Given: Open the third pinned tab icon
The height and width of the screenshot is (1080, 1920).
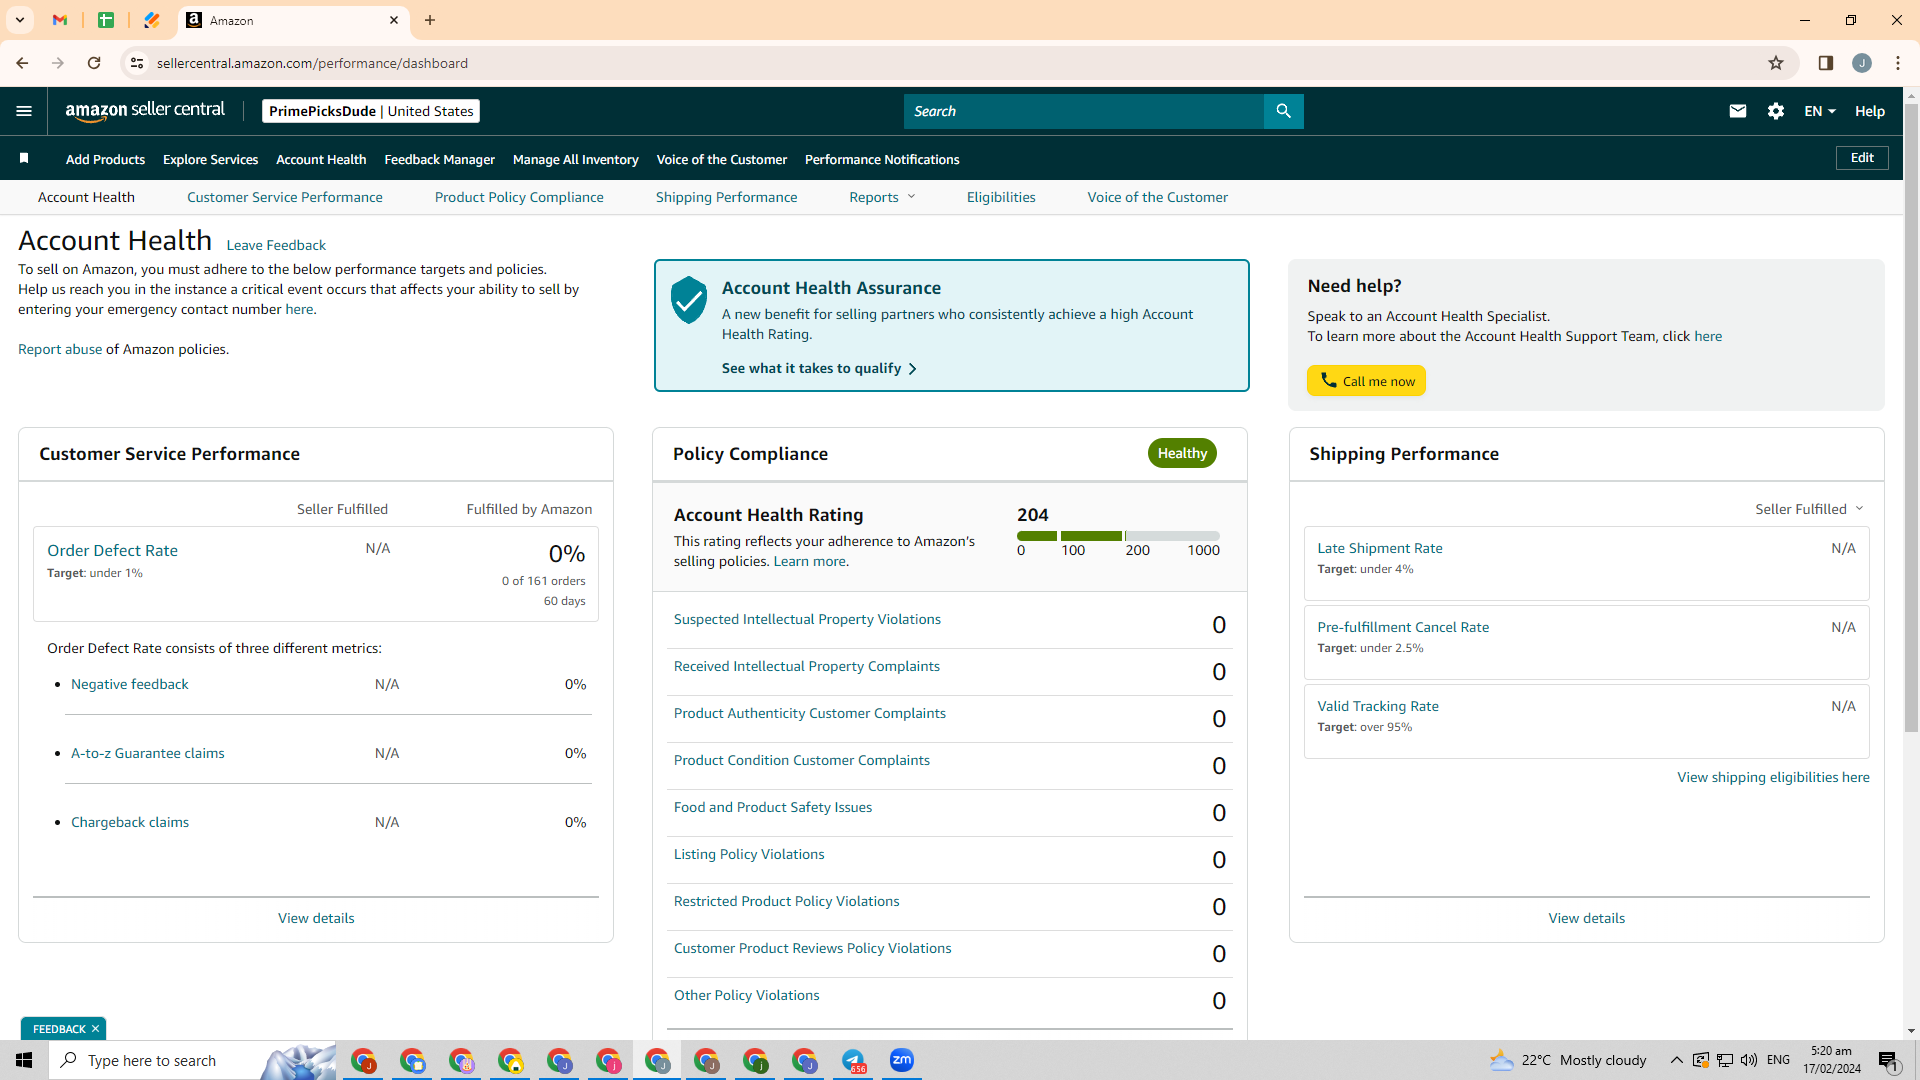Looking at the screenshot, I should (x=152, y=20).
